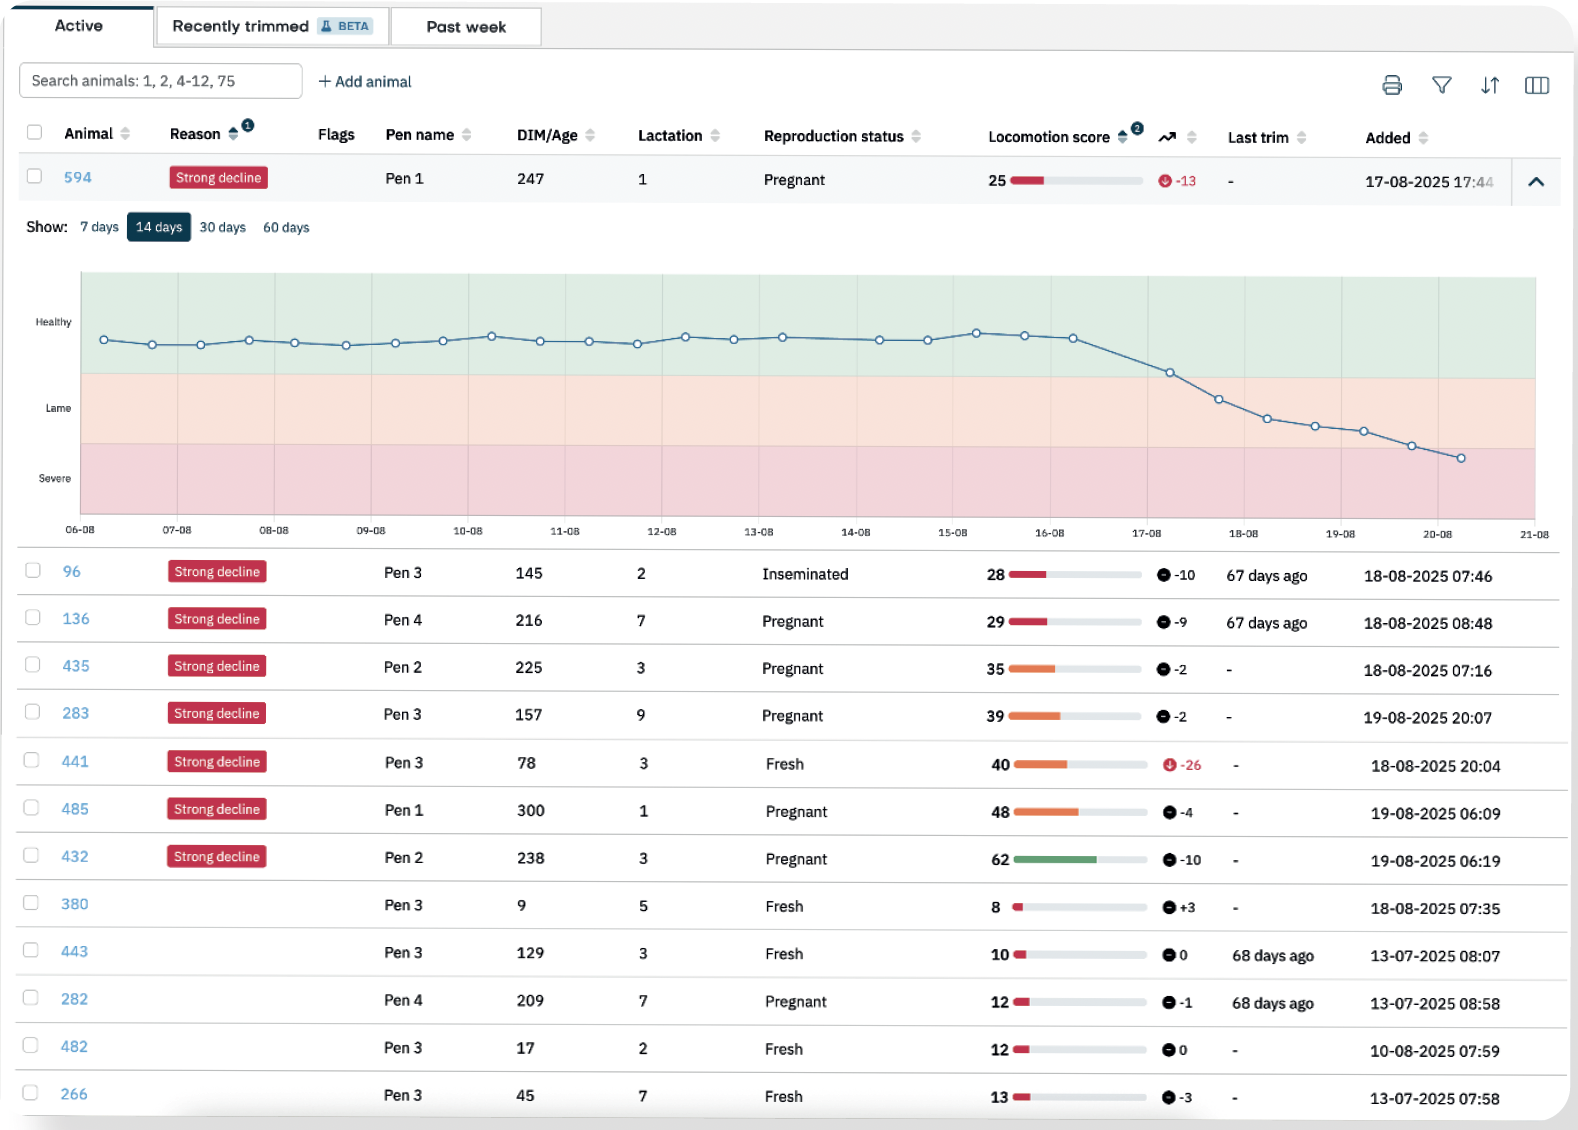Collapse the expanded row for animal 594

coord(1536,181)
